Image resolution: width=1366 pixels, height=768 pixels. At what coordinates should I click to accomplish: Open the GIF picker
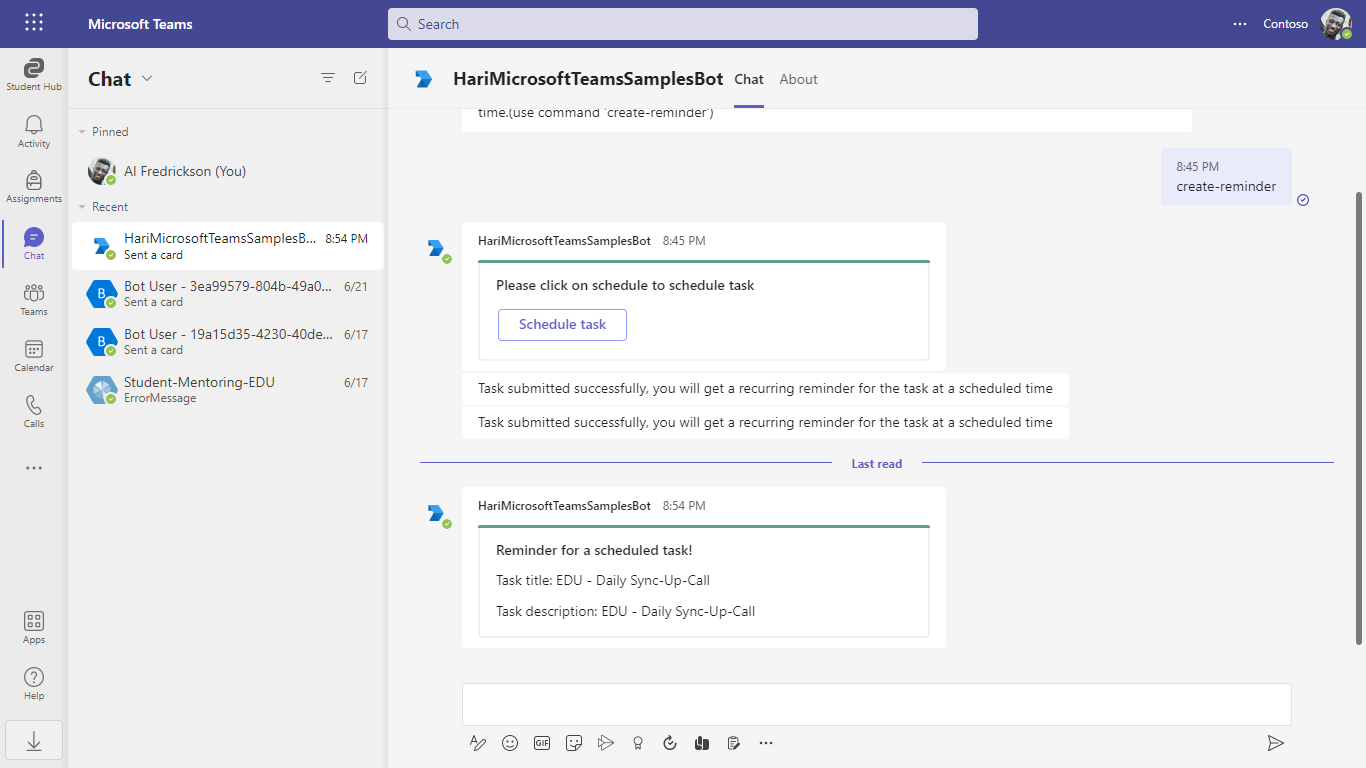542,743
